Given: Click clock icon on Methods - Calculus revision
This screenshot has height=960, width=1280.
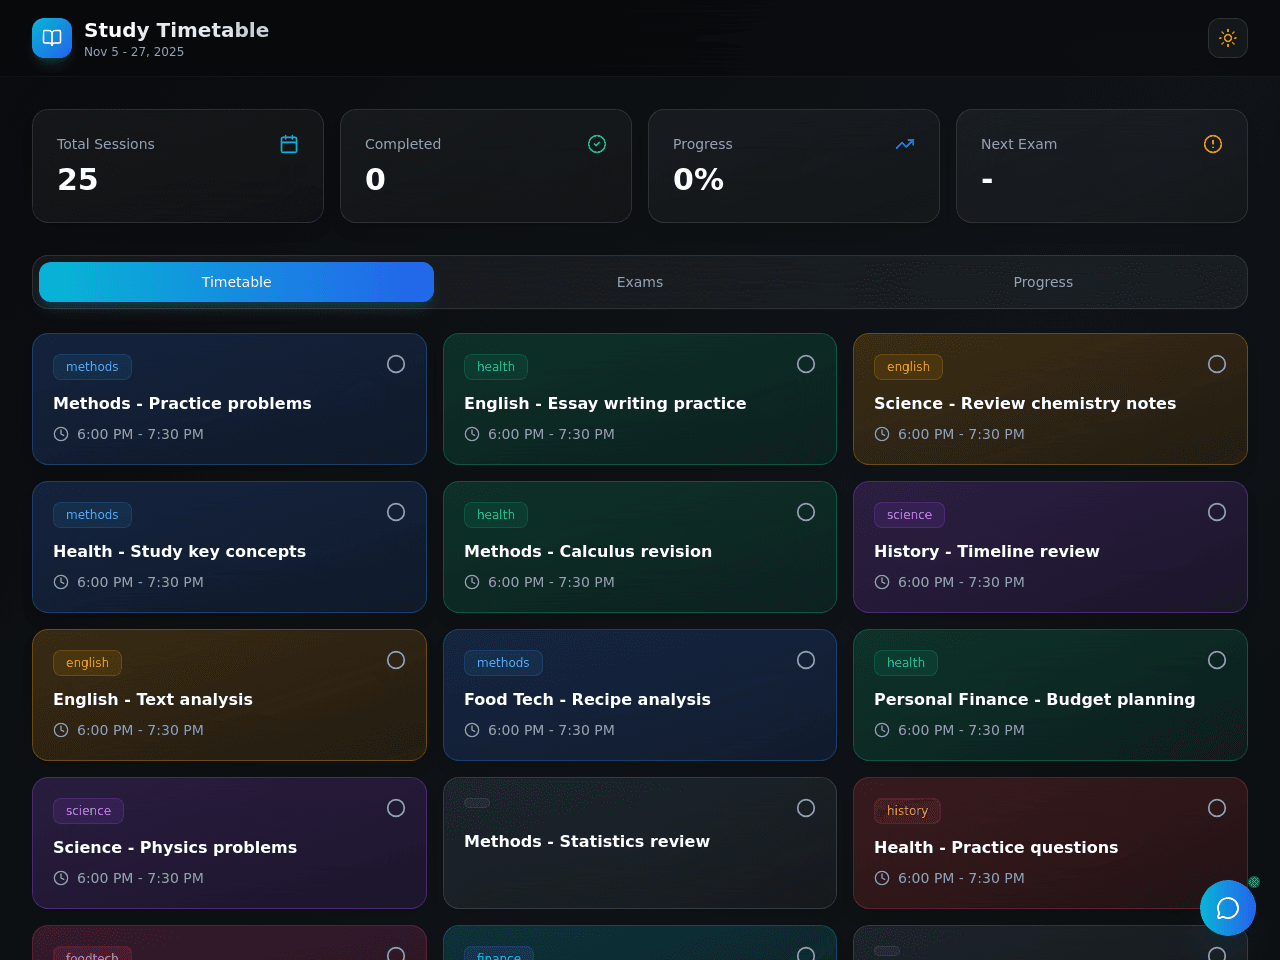Looking at the screenshot, I should pyautogui.click(x=472, y=582).
